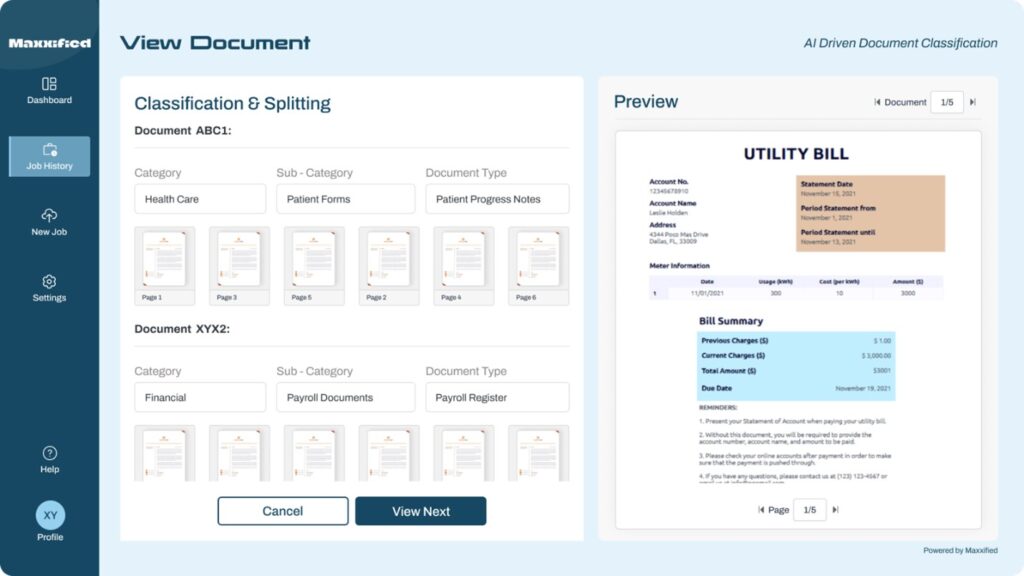Viewport: 1024px width, 576px height.
Task: Select the Page 1 thumbnail of Document ABC1
Action: (x=163, y=264)
